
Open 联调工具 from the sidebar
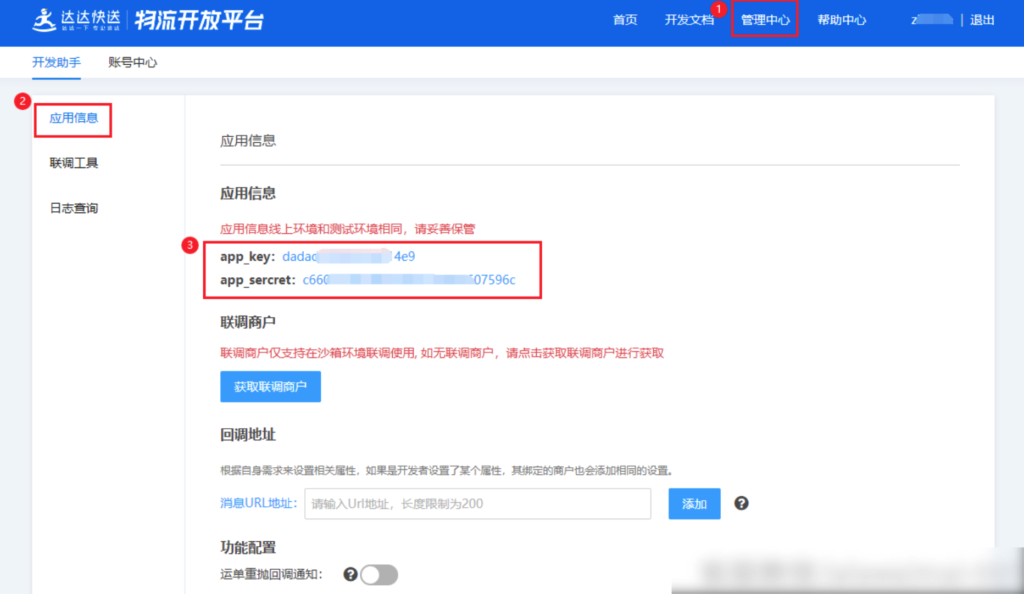pyautogui.click(x=73, y=162)
